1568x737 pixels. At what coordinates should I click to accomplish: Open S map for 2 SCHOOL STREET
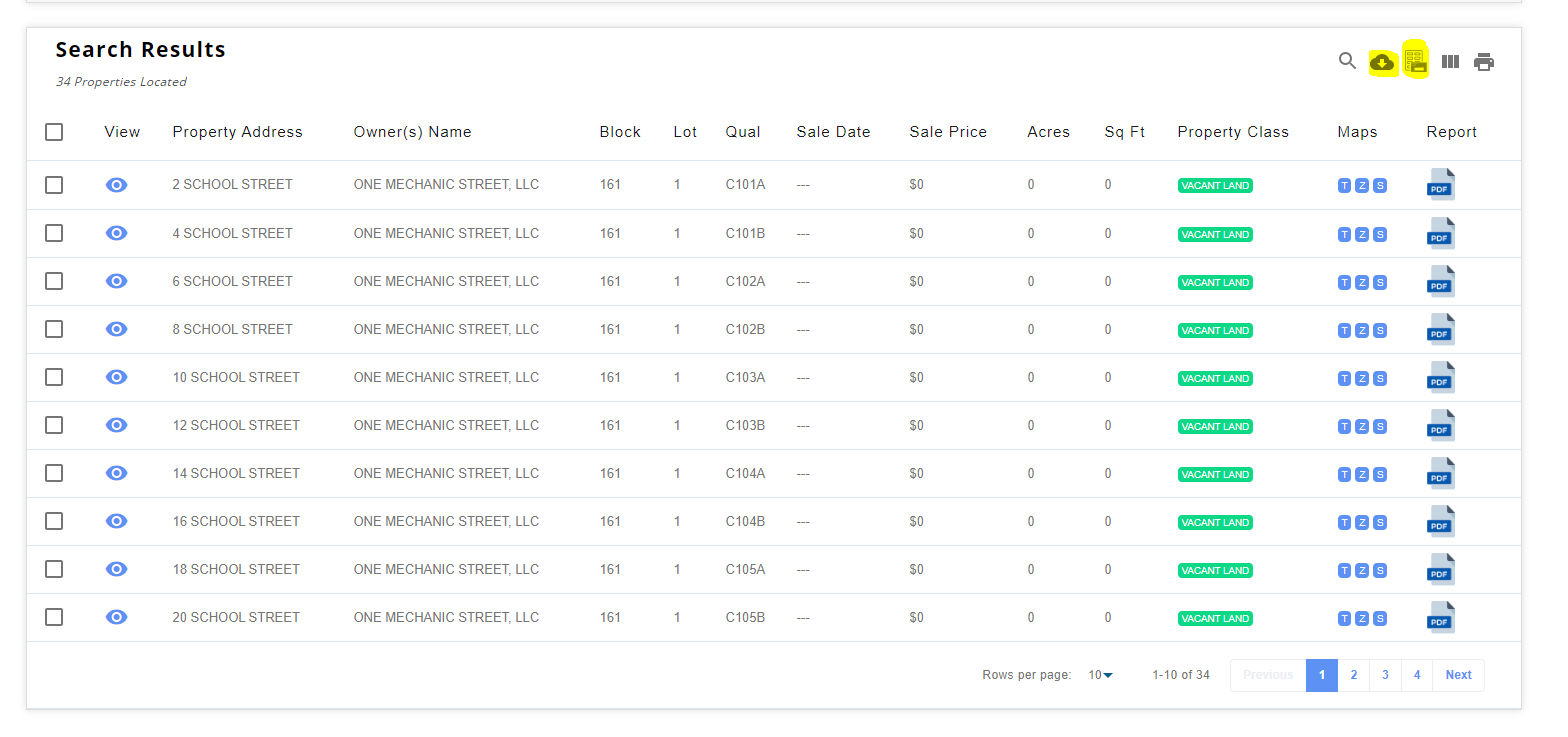click(x=1380, y=186)
